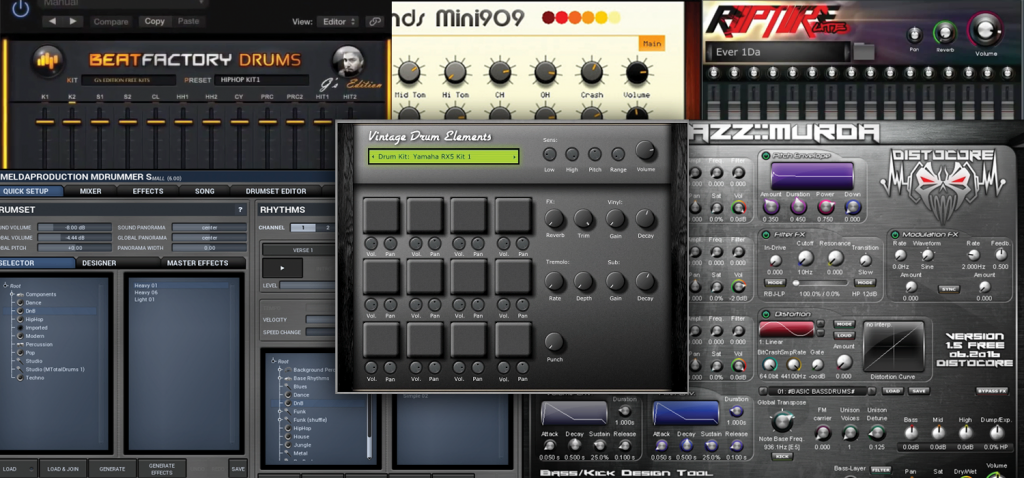The height and width of the screenshot is (478, 1024).
Task: Adjust the Mini909 Volume knob
Action: click(x=637, y=72)
